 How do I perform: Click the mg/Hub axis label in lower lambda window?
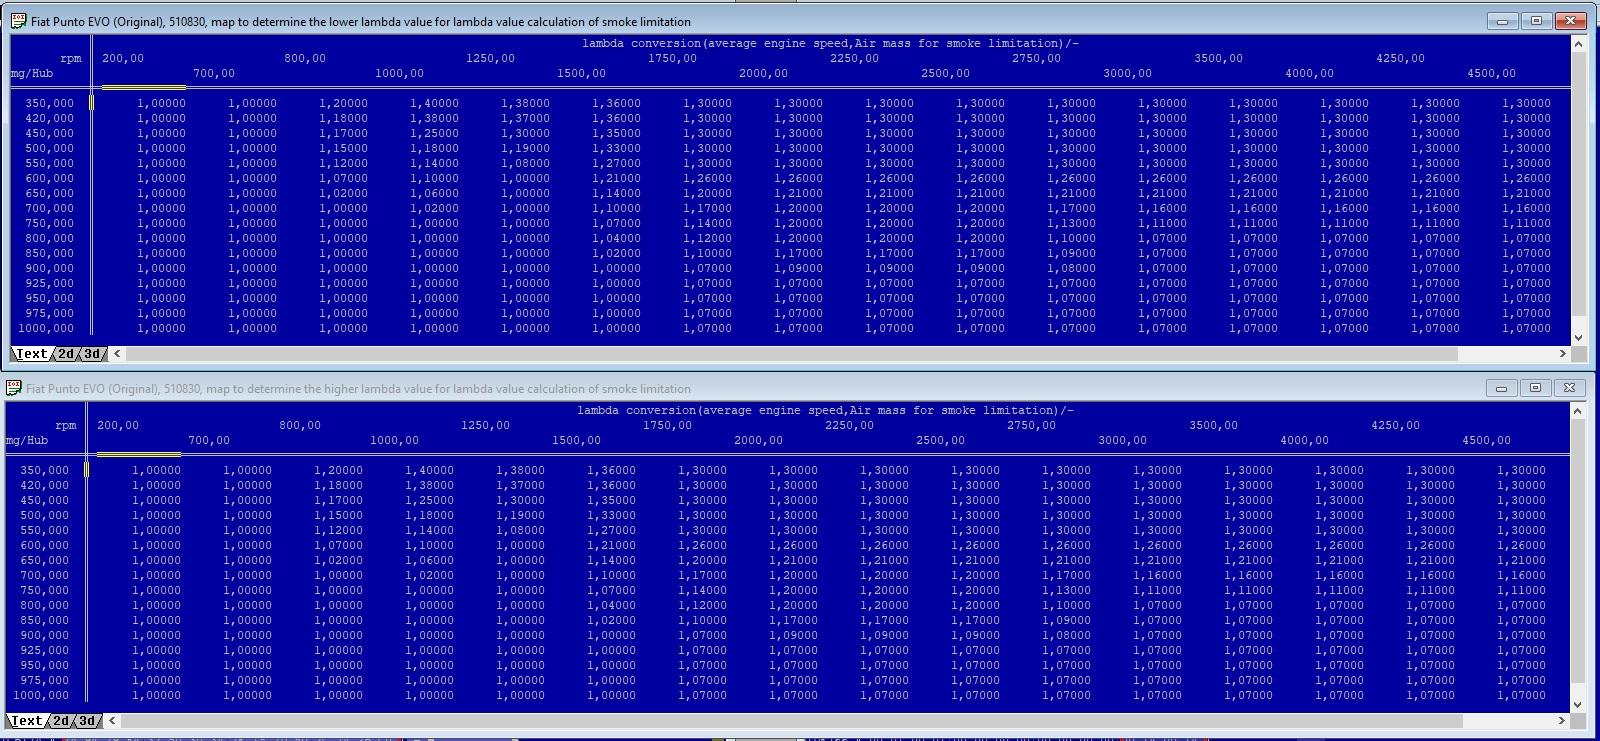32,73
